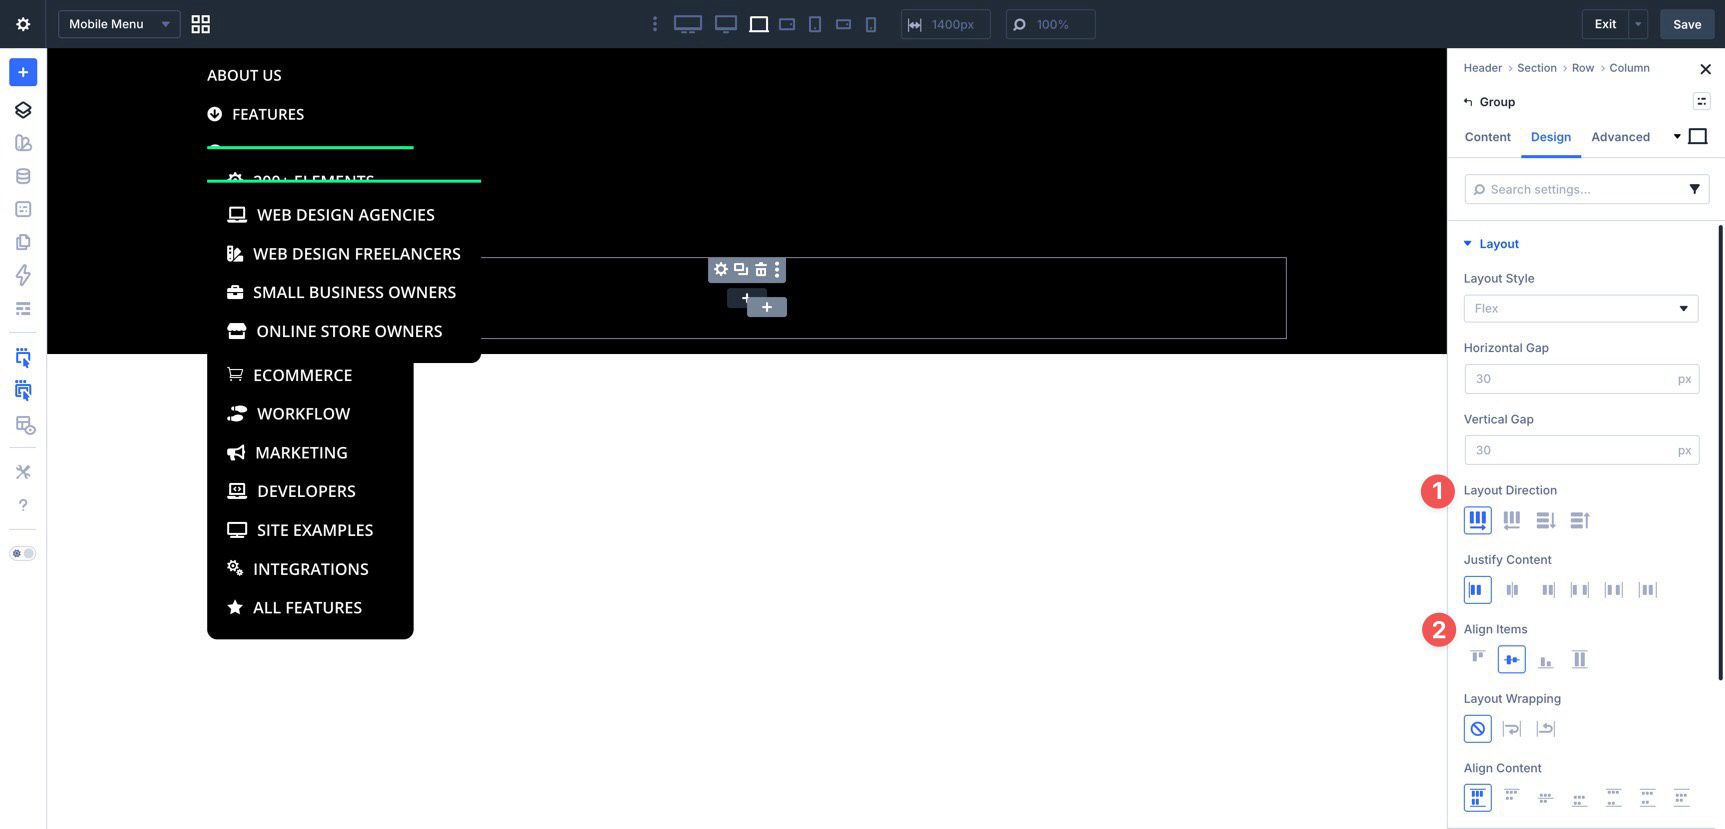The image size is (1725, 829).
Task: Go back using arrow beside Group
Action: pyautogui.click(x=1468, y=102)
